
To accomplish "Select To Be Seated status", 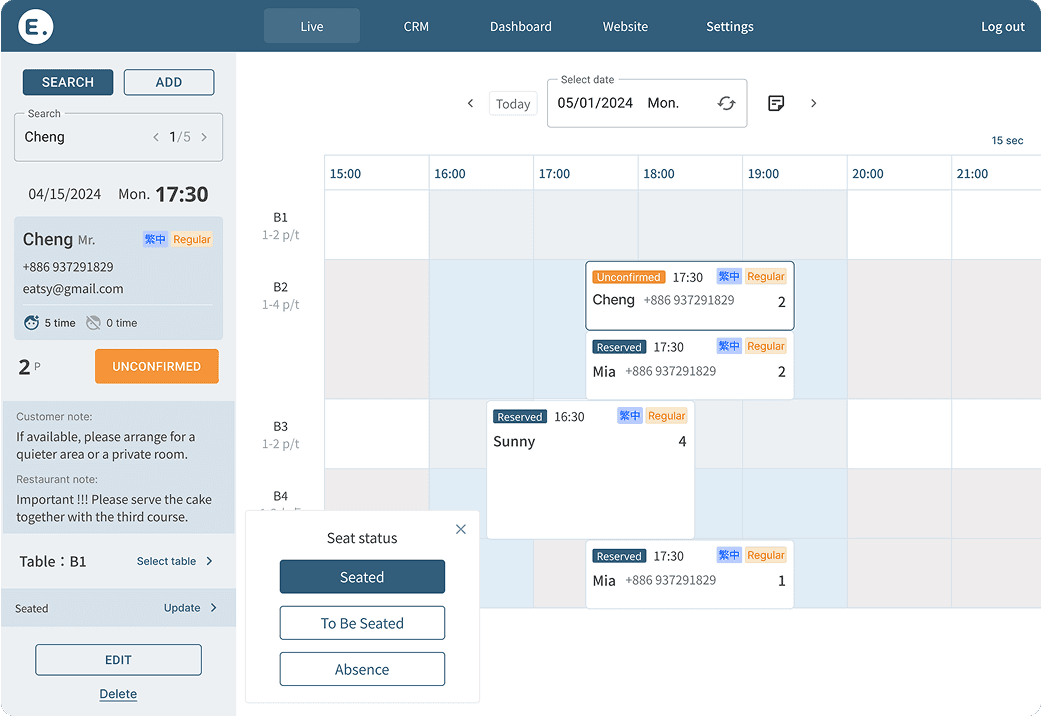I will [x=362, y=623].
